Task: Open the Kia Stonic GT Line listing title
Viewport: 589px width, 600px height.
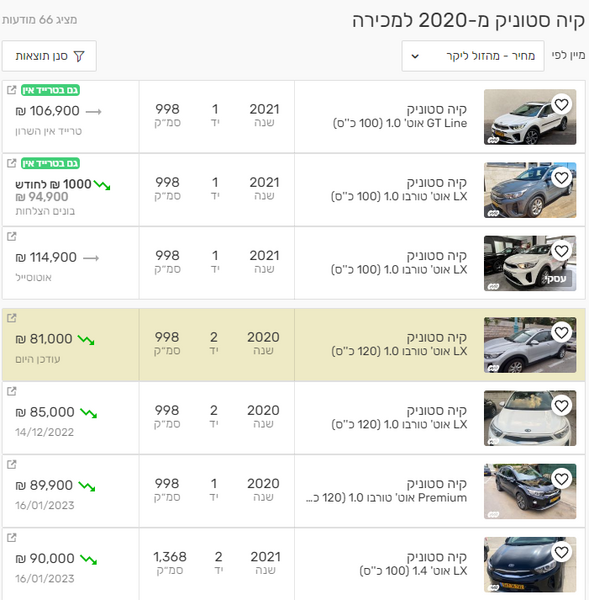Action: click(x=400, y=116)
